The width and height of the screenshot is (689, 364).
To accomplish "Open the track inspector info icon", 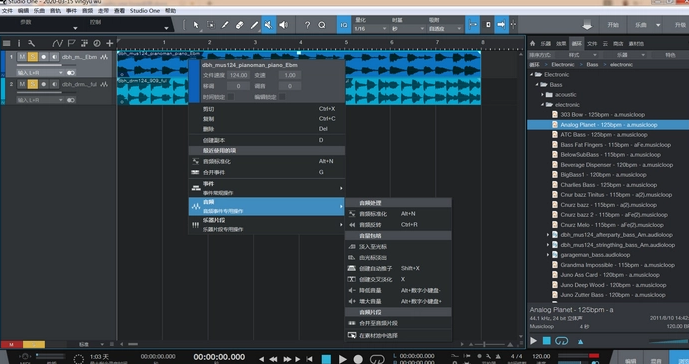I will pyautogui.click(x=19, y=43).
